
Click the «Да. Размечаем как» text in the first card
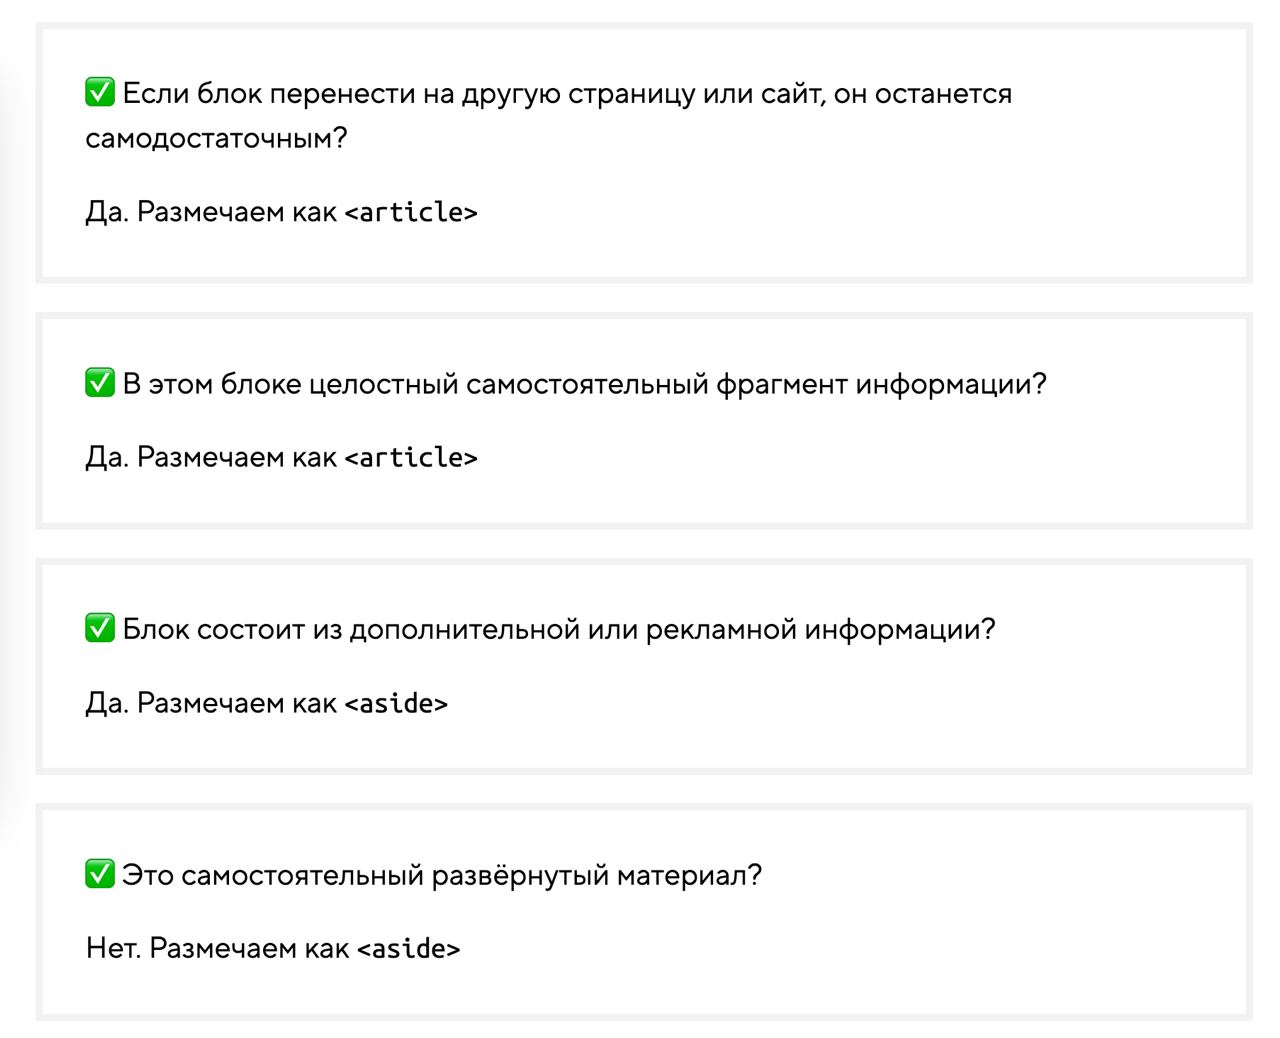click(211, 212)
